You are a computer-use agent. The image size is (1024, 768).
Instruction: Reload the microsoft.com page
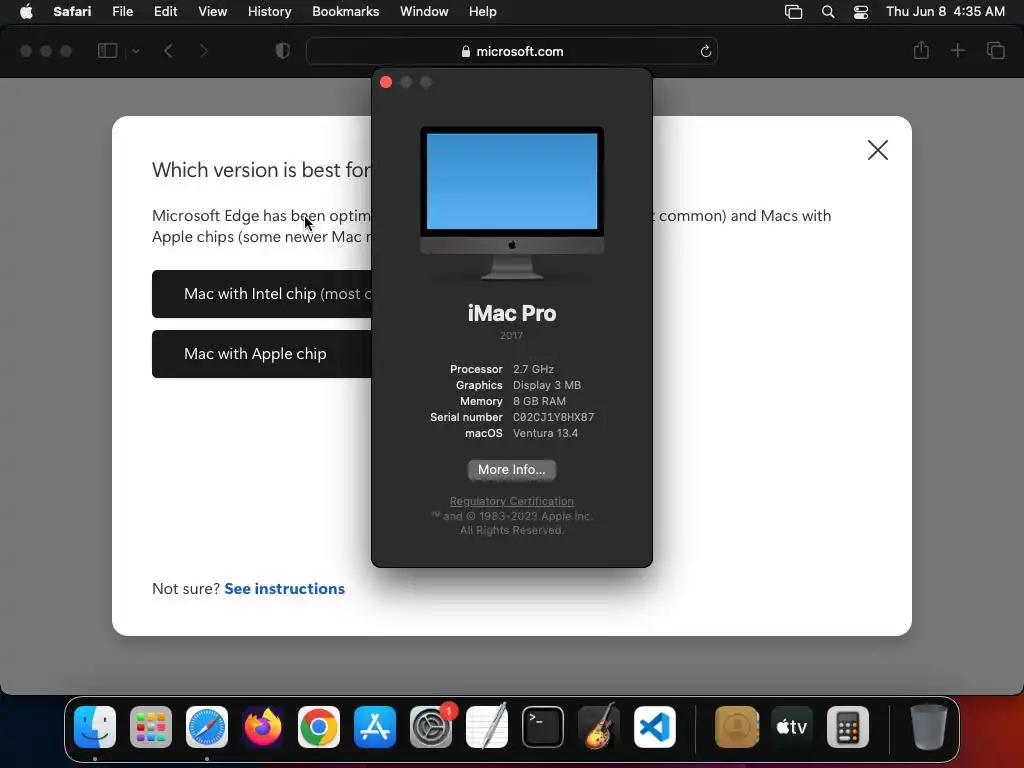[705, 51]
